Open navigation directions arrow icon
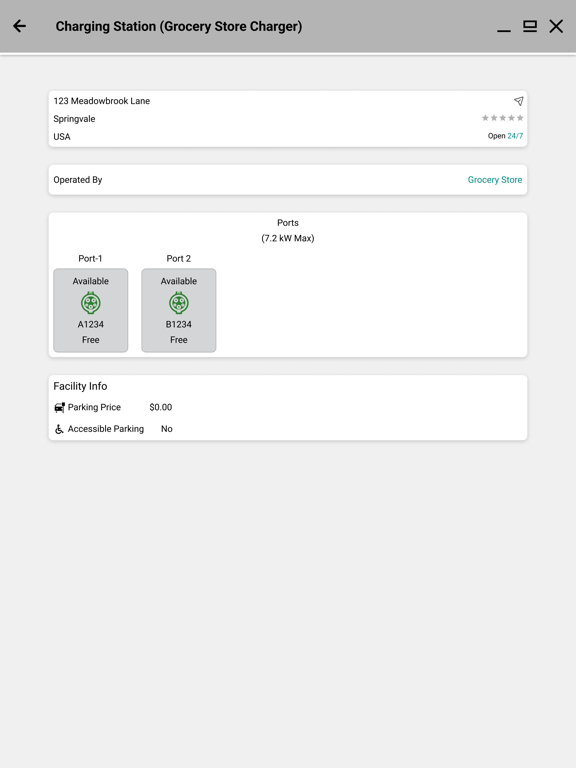Image resolution: width=576 pixels, height=768 pixels. click(x=518, y=101)
